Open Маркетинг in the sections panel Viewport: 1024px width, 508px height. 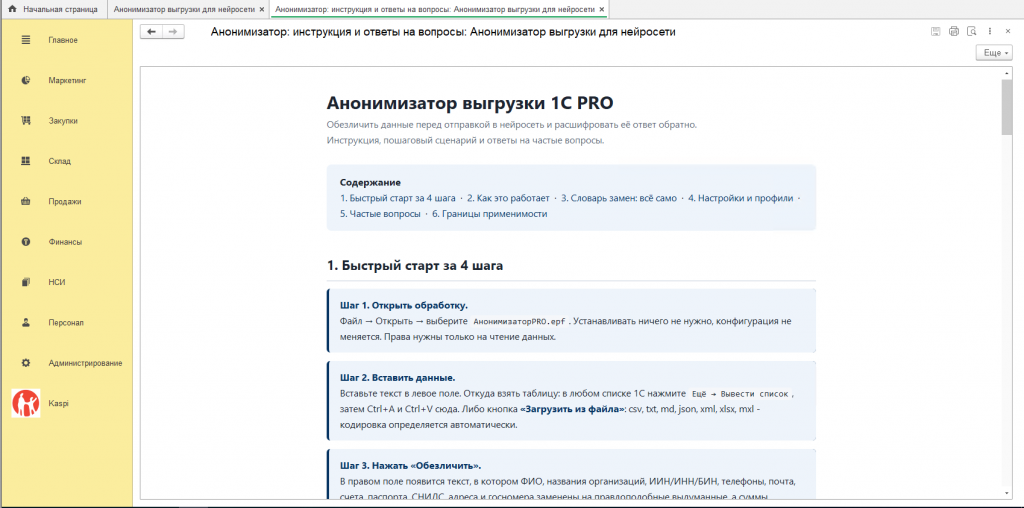pyautogui.click(x=67, y=80)
